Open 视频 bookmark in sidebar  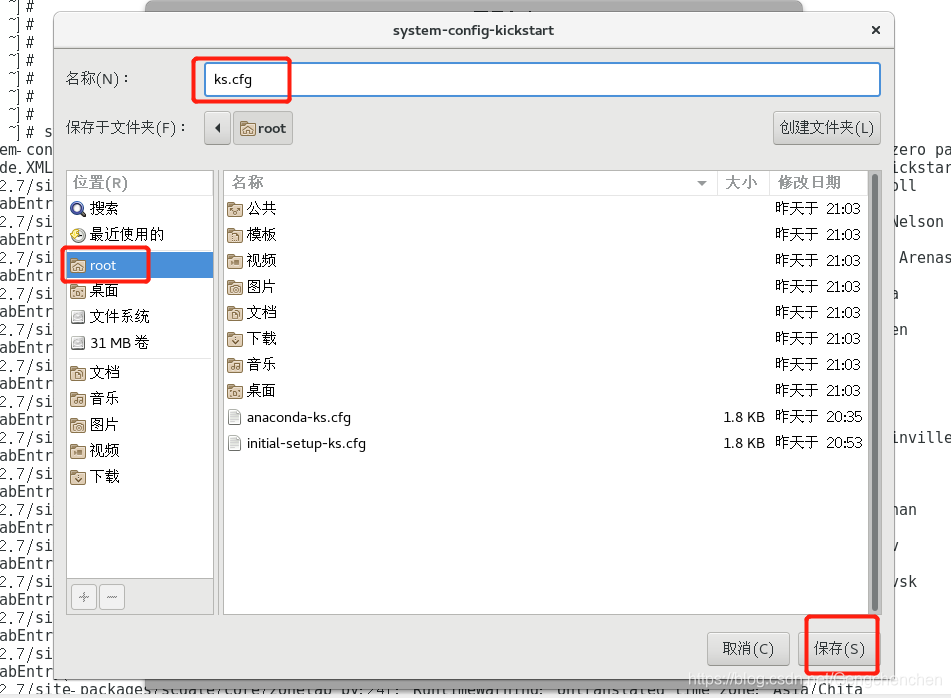click(x=140, y=451)
